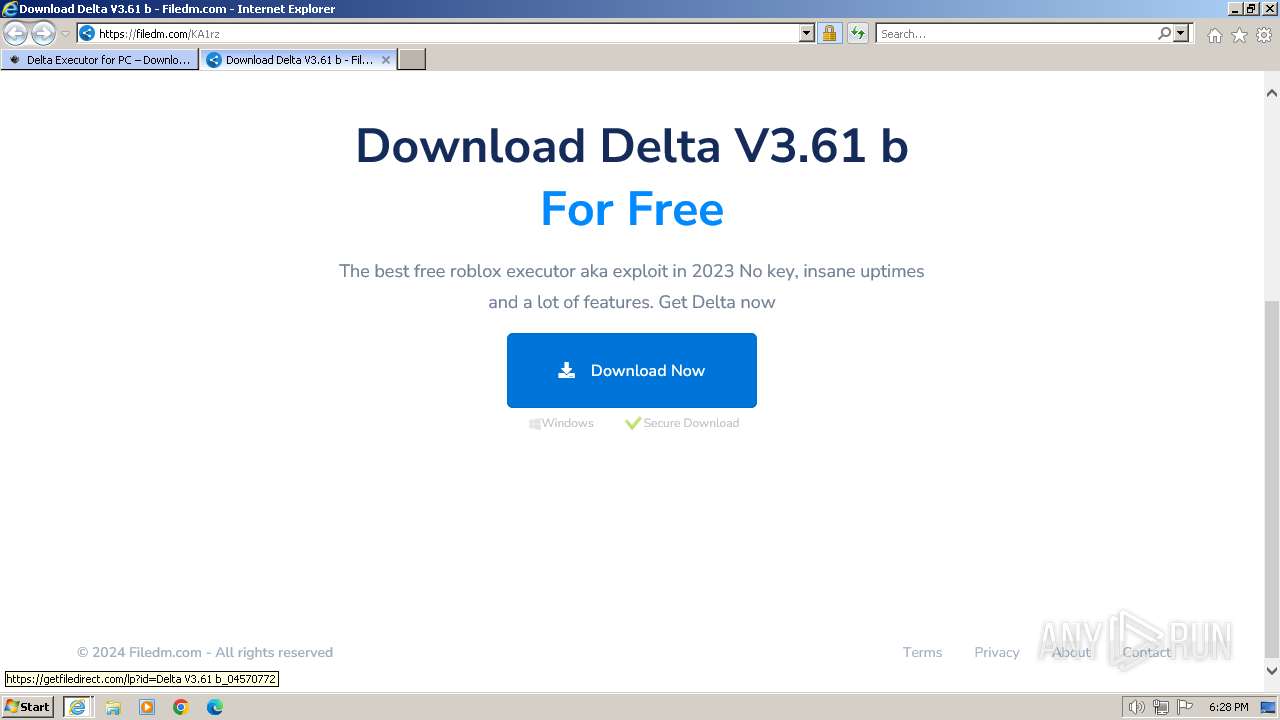
Task: Open the About footer link
Action: pos(1071,652)
